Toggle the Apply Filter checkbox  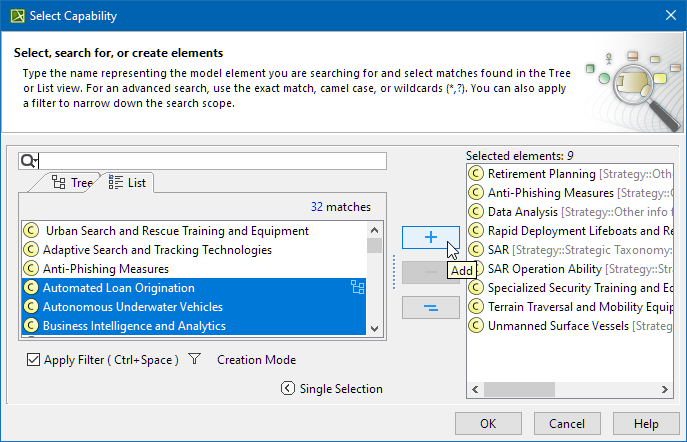[x=32, y=360]
